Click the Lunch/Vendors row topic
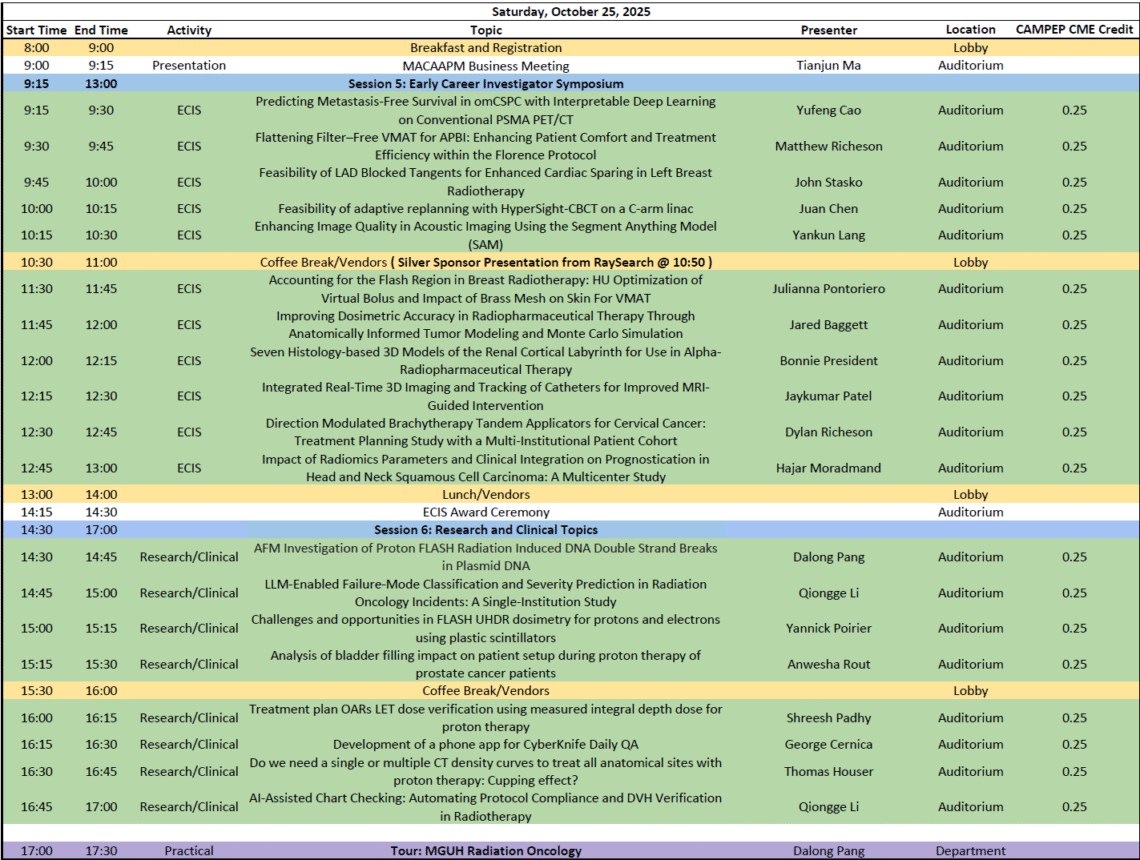The height and width of the screenshot is (860, 1140). click(x=486, y=494)
